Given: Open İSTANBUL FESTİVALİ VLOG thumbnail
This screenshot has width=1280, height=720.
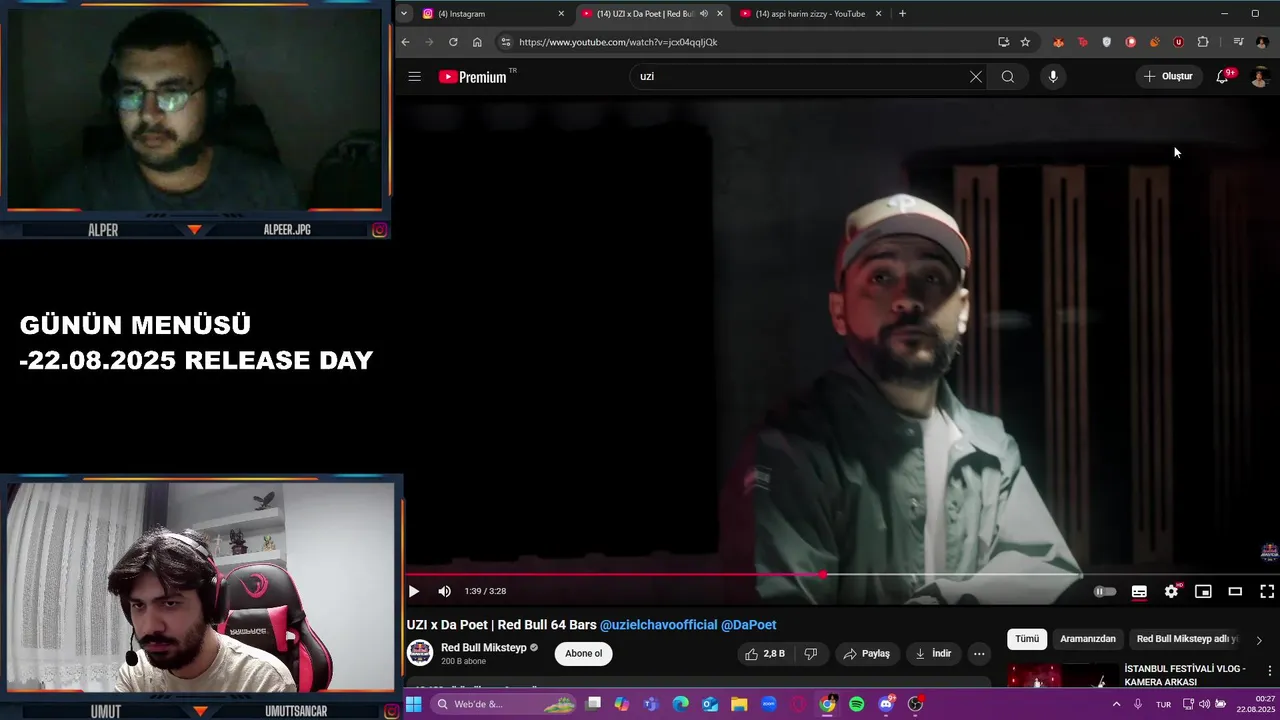Looking at the screenshot, I should point(1062,676).
